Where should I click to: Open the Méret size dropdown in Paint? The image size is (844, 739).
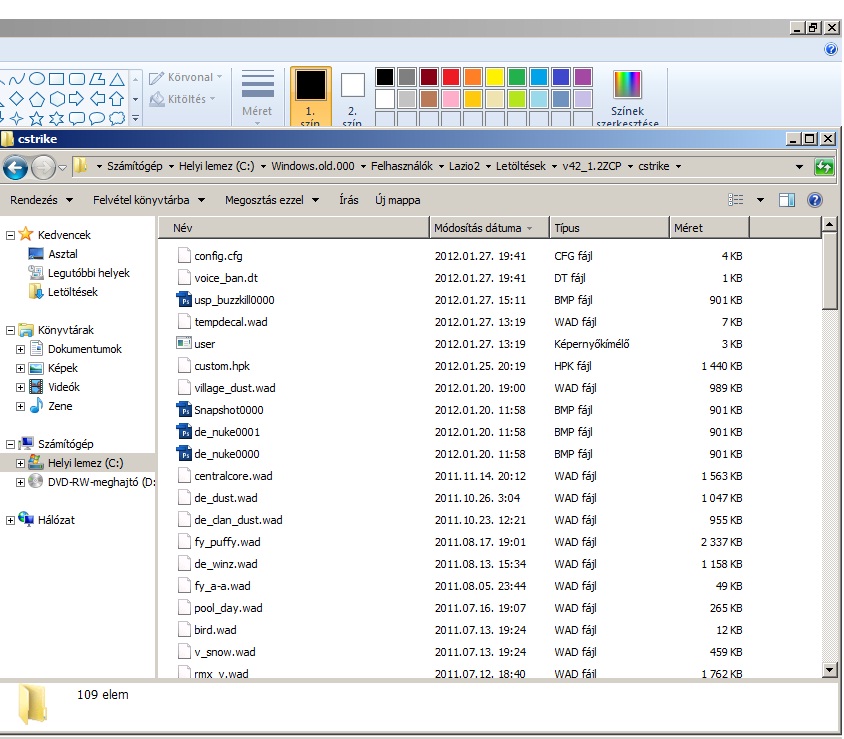tap(257, 97)
